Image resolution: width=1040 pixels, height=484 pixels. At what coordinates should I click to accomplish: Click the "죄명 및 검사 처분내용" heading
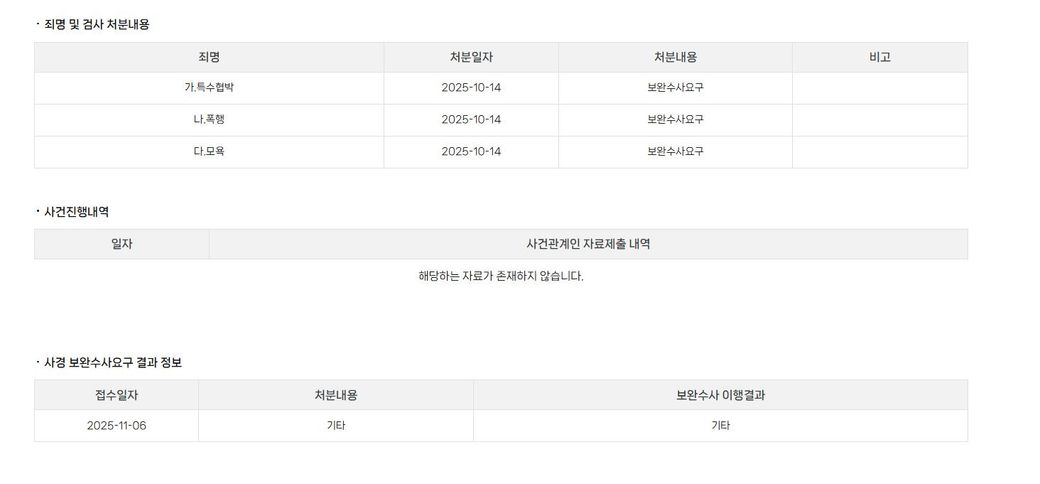click(x=97, y=25)
